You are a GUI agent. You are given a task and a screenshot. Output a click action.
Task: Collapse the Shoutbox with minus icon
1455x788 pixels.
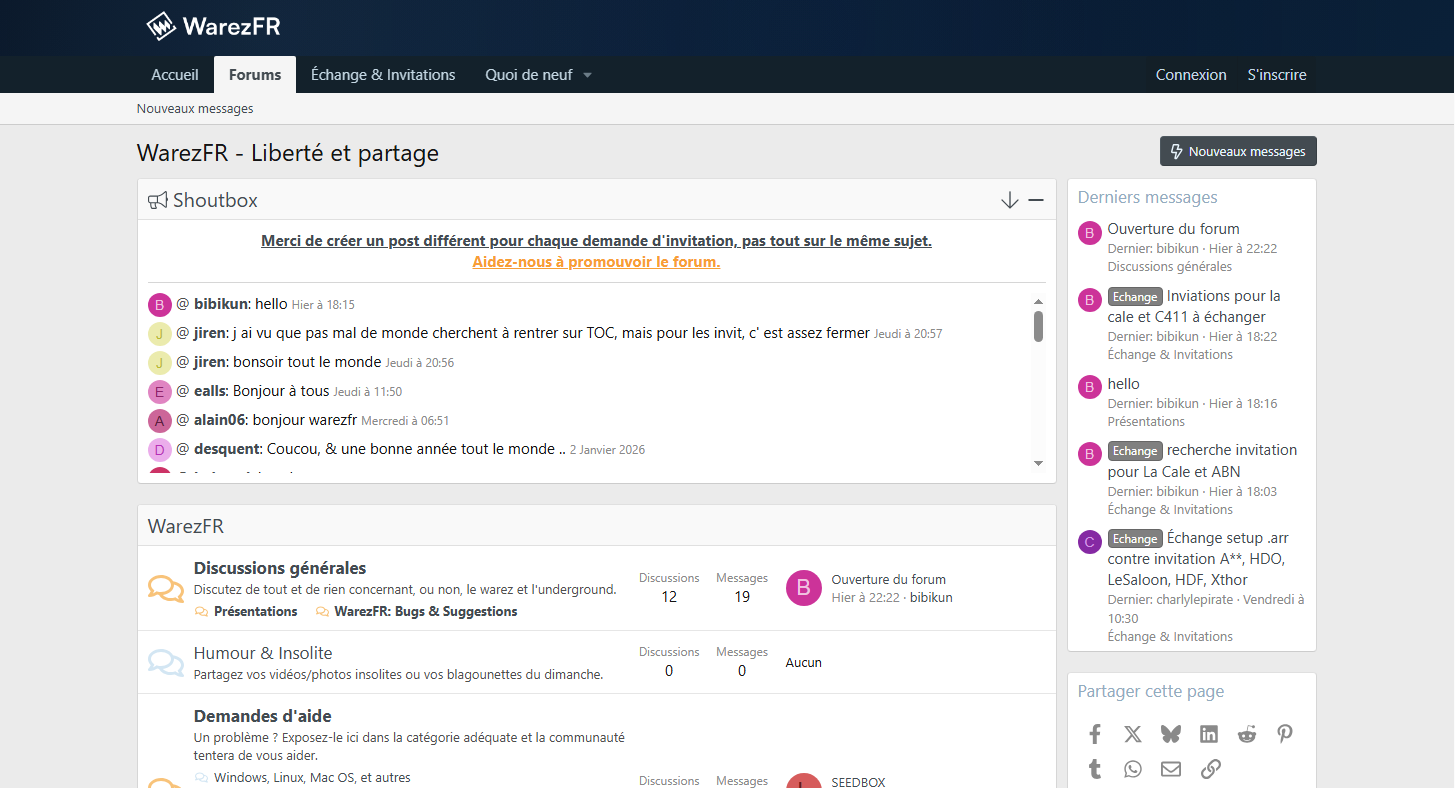1036,200
